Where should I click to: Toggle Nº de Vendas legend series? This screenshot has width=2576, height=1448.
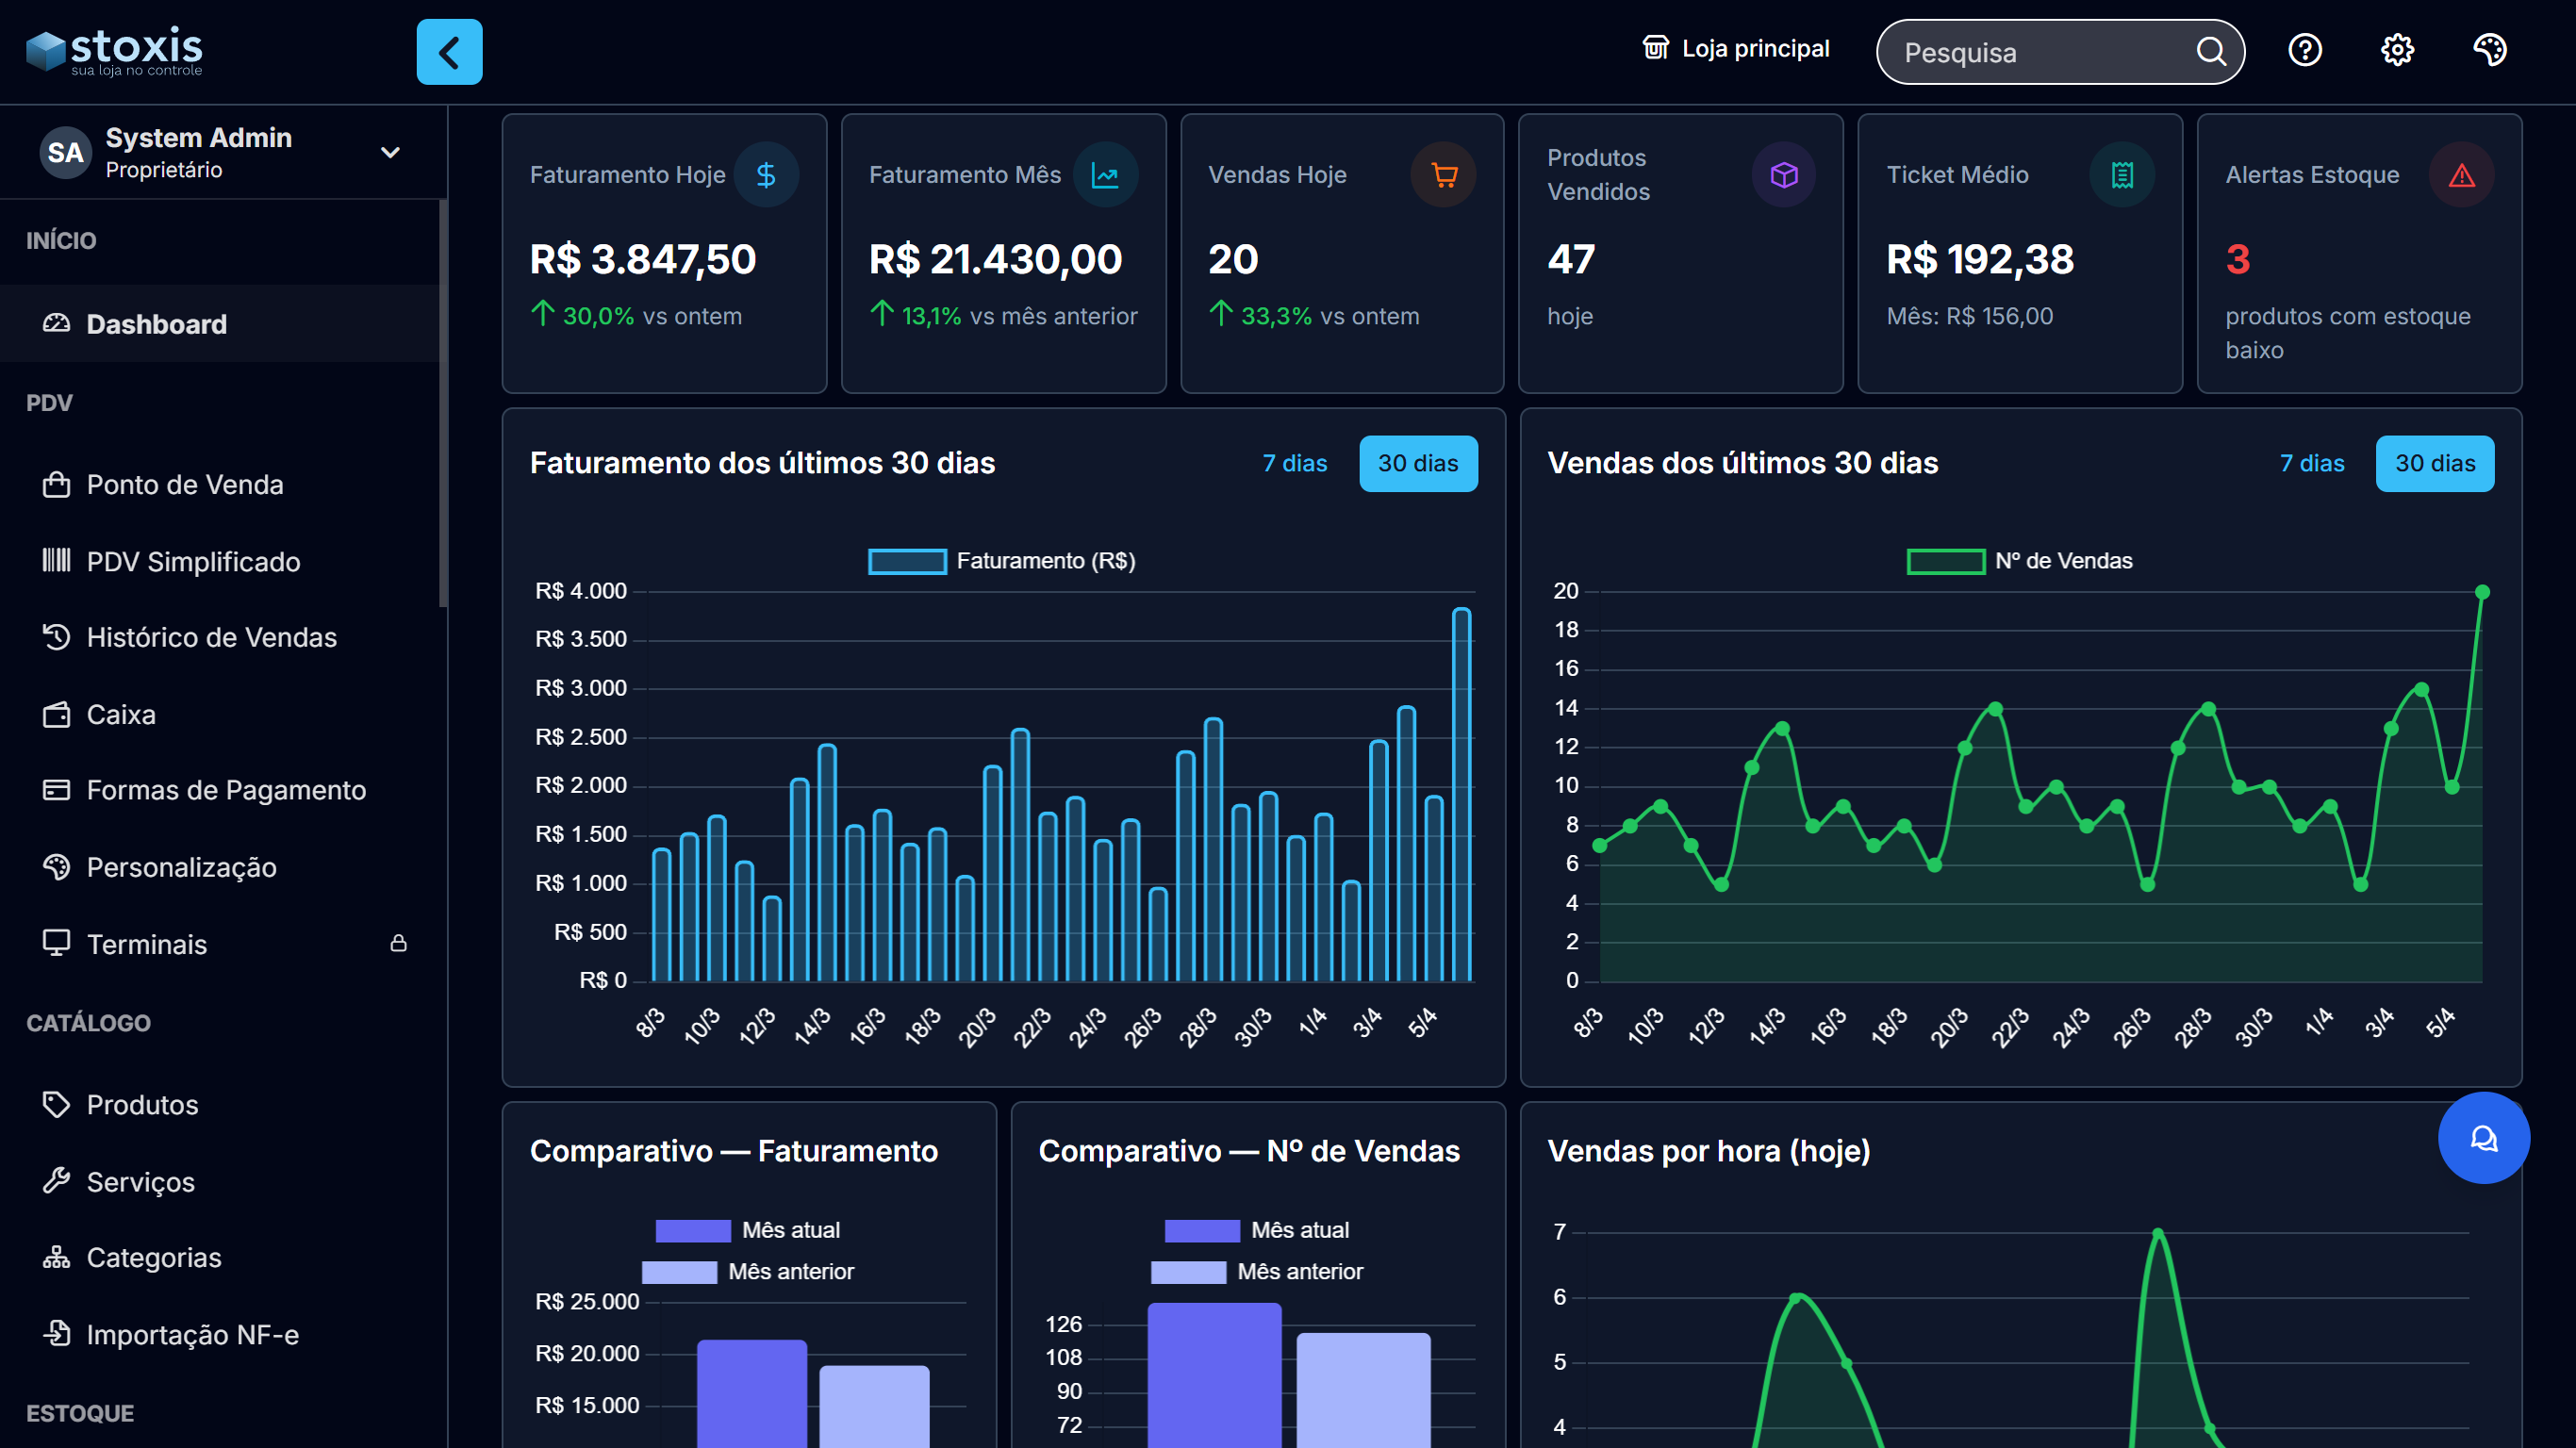[x=2020, y=561]
